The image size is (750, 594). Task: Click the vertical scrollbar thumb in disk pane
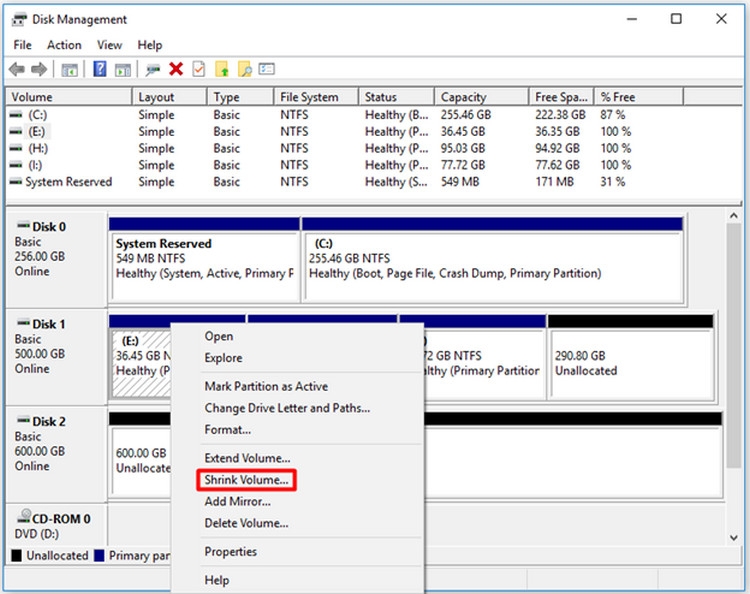(733, 346)
